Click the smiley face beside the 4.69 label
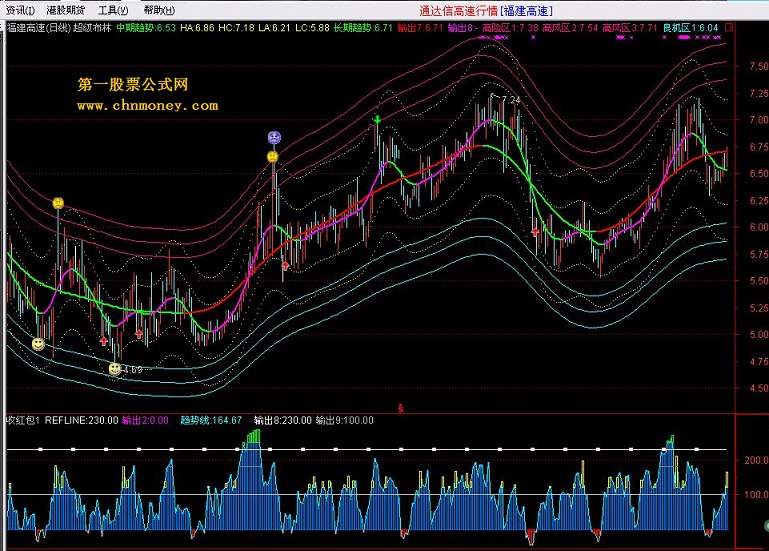 [115, 369]
